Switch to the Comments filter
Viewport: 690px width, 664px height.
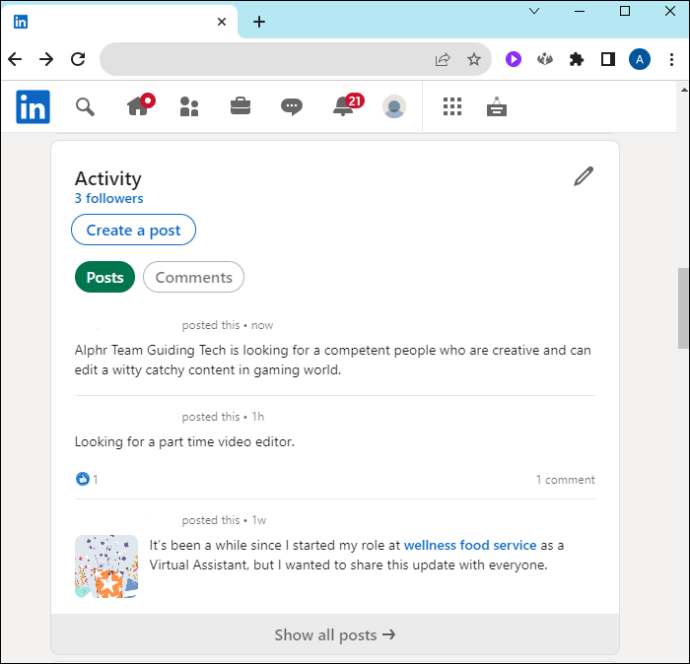[x=194, y=277]
